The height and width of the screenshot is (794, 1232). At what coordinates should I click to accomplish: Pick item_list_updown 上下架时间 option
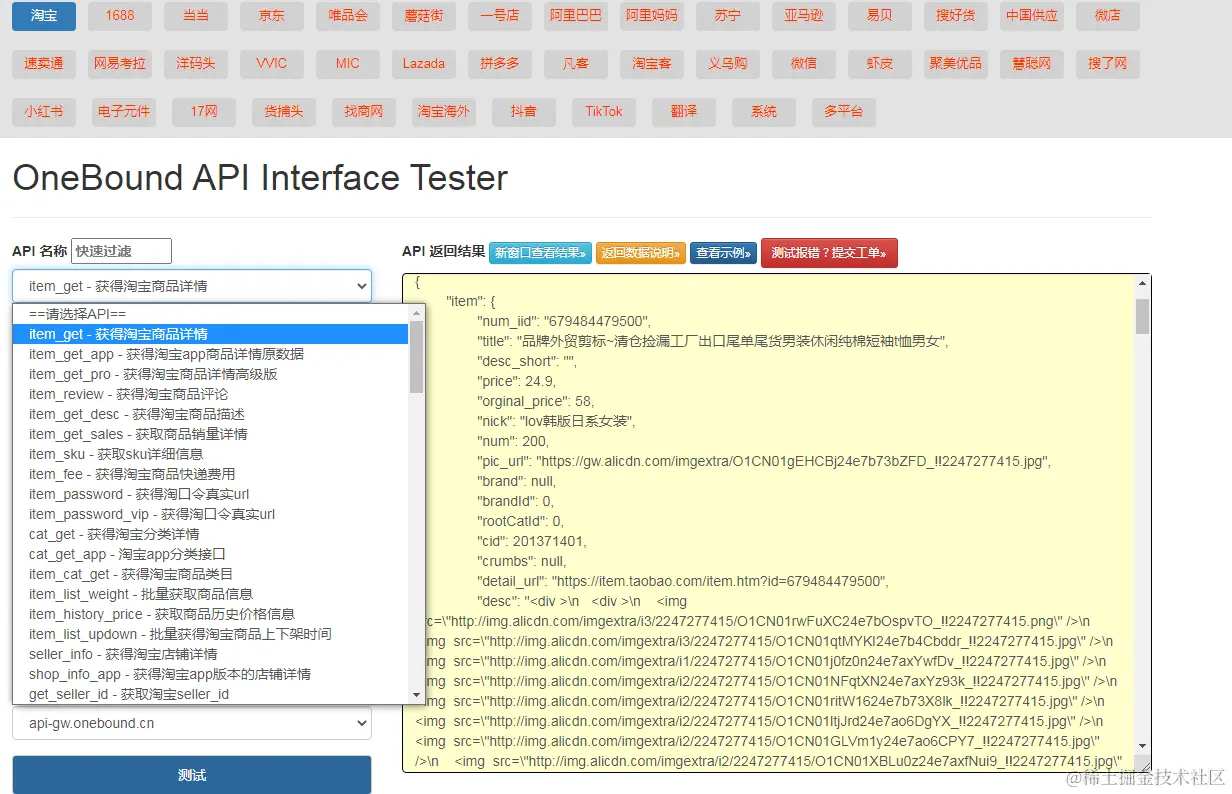pyautogui.click(x=211, y=634)
